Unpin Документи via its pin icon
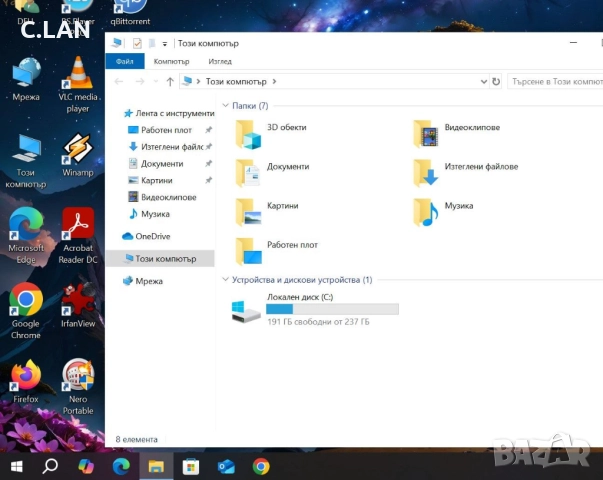This screenshot has height=480, width=603. (x=208, y=163)
